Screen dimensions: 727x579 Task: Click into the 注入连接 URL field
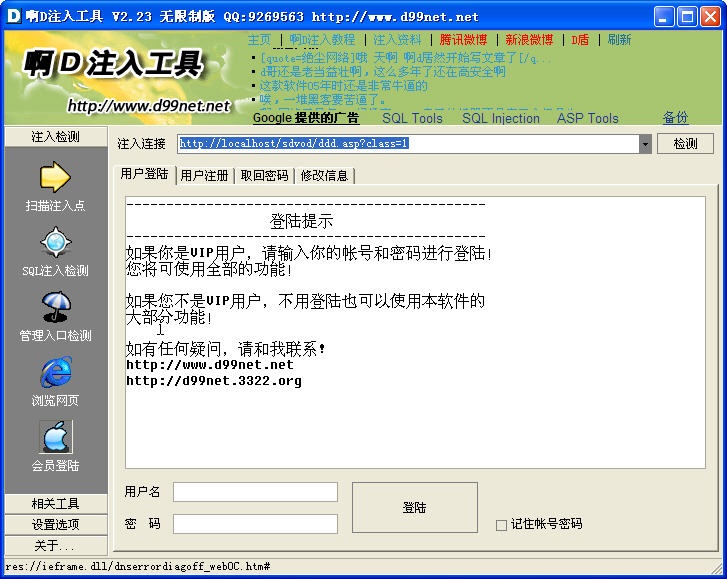coord(408,144)
